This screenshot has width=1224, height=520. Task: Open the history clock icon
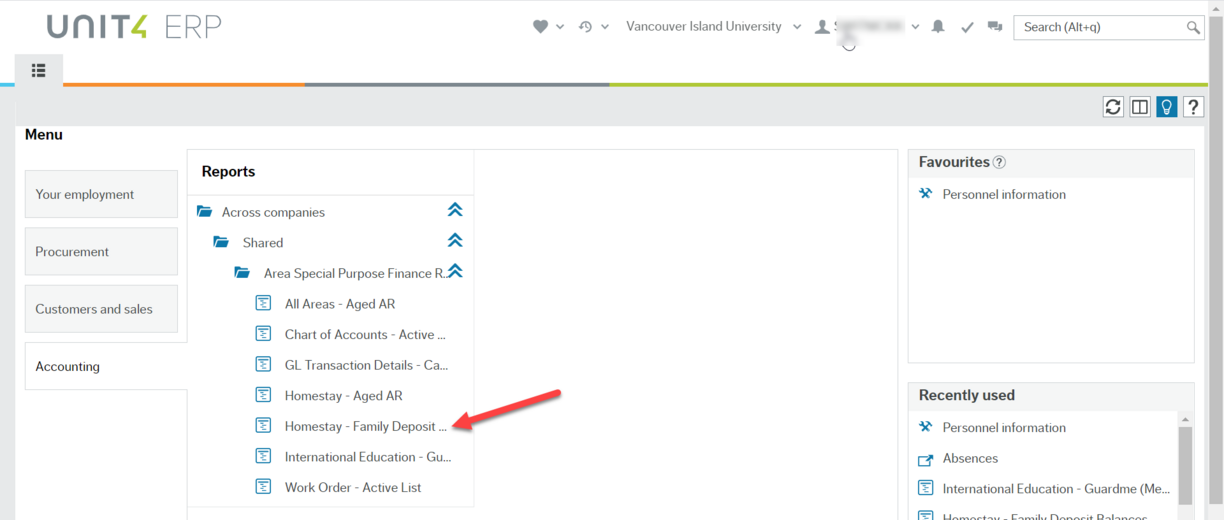(586, 27)
